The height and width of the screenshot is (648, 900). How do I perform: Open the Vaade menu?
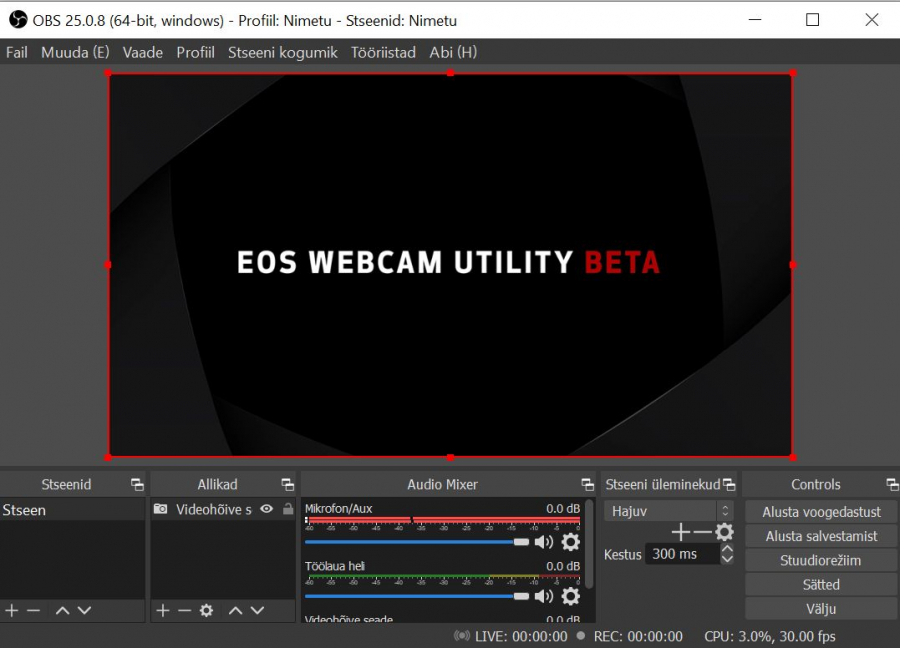[142, 52]
